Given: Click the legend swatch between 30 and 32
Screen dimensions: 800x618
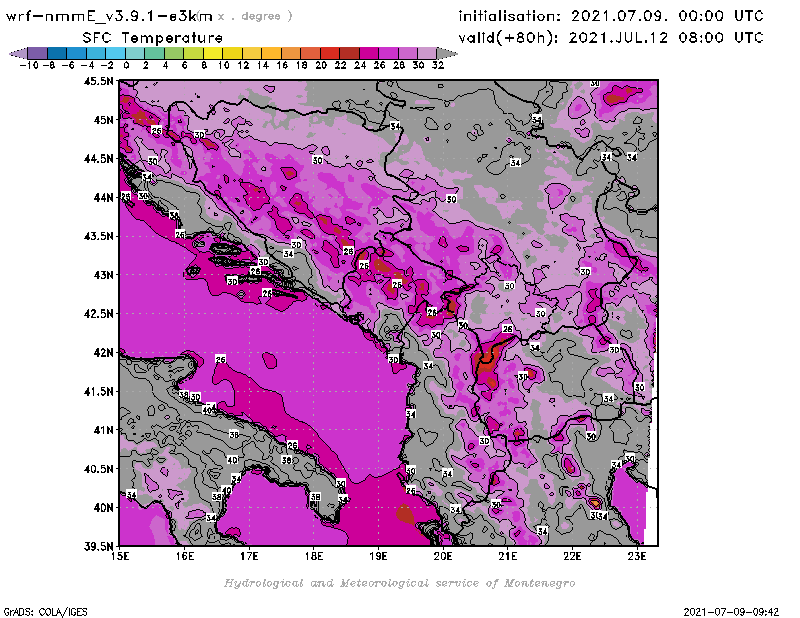Looking at the screenshot, I should pos(427,53).
